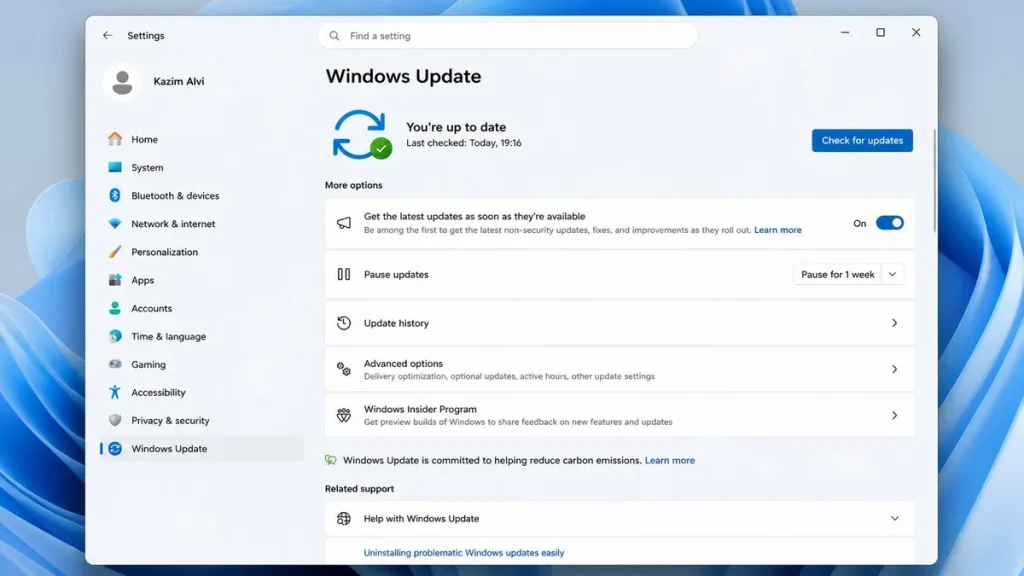Click Learn more about carbon emissions

click(x=670, y=460)
